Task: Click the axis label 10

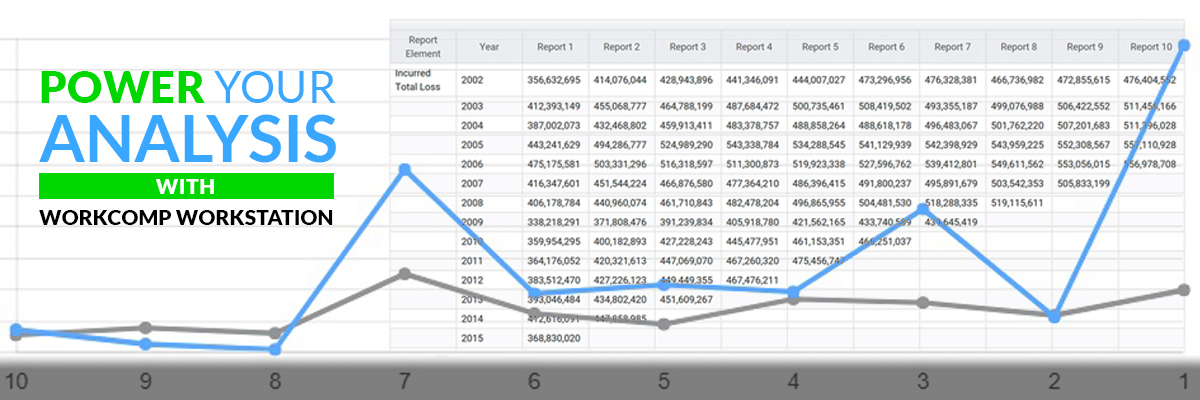Action: (x=15, y=381)
